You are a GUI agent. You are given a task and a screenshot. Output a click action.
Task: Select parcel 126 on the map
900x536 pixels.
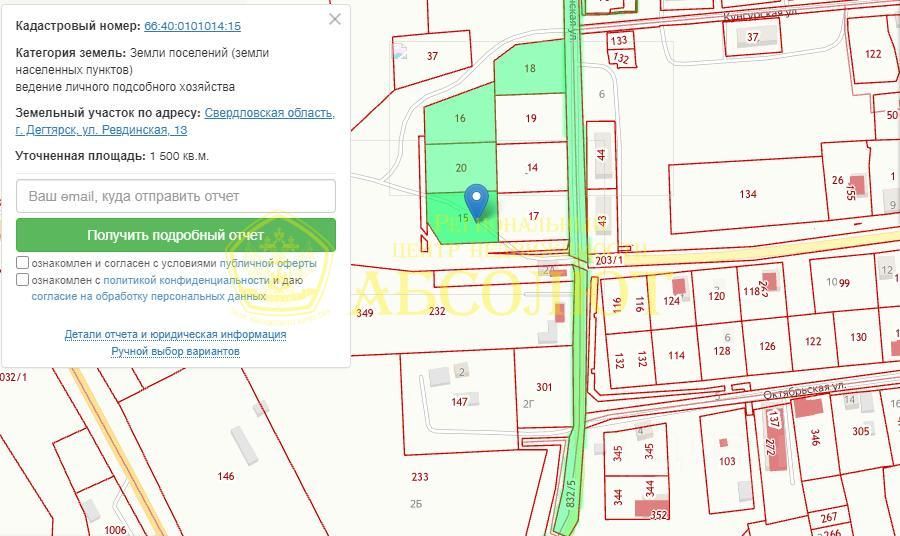coord(767,346)
